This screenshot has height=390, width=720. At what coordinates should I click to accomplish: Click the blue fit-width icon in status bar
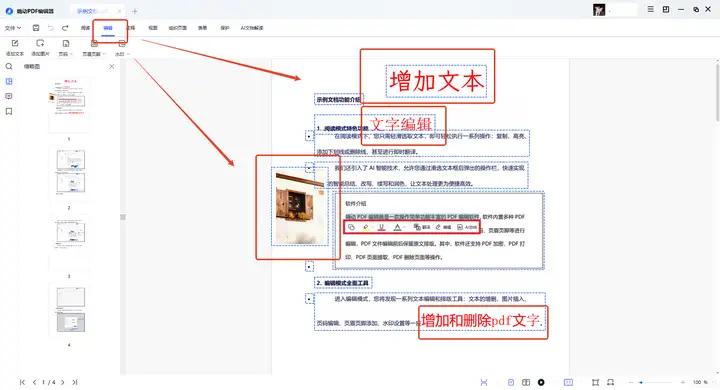[x=484, y=382]
